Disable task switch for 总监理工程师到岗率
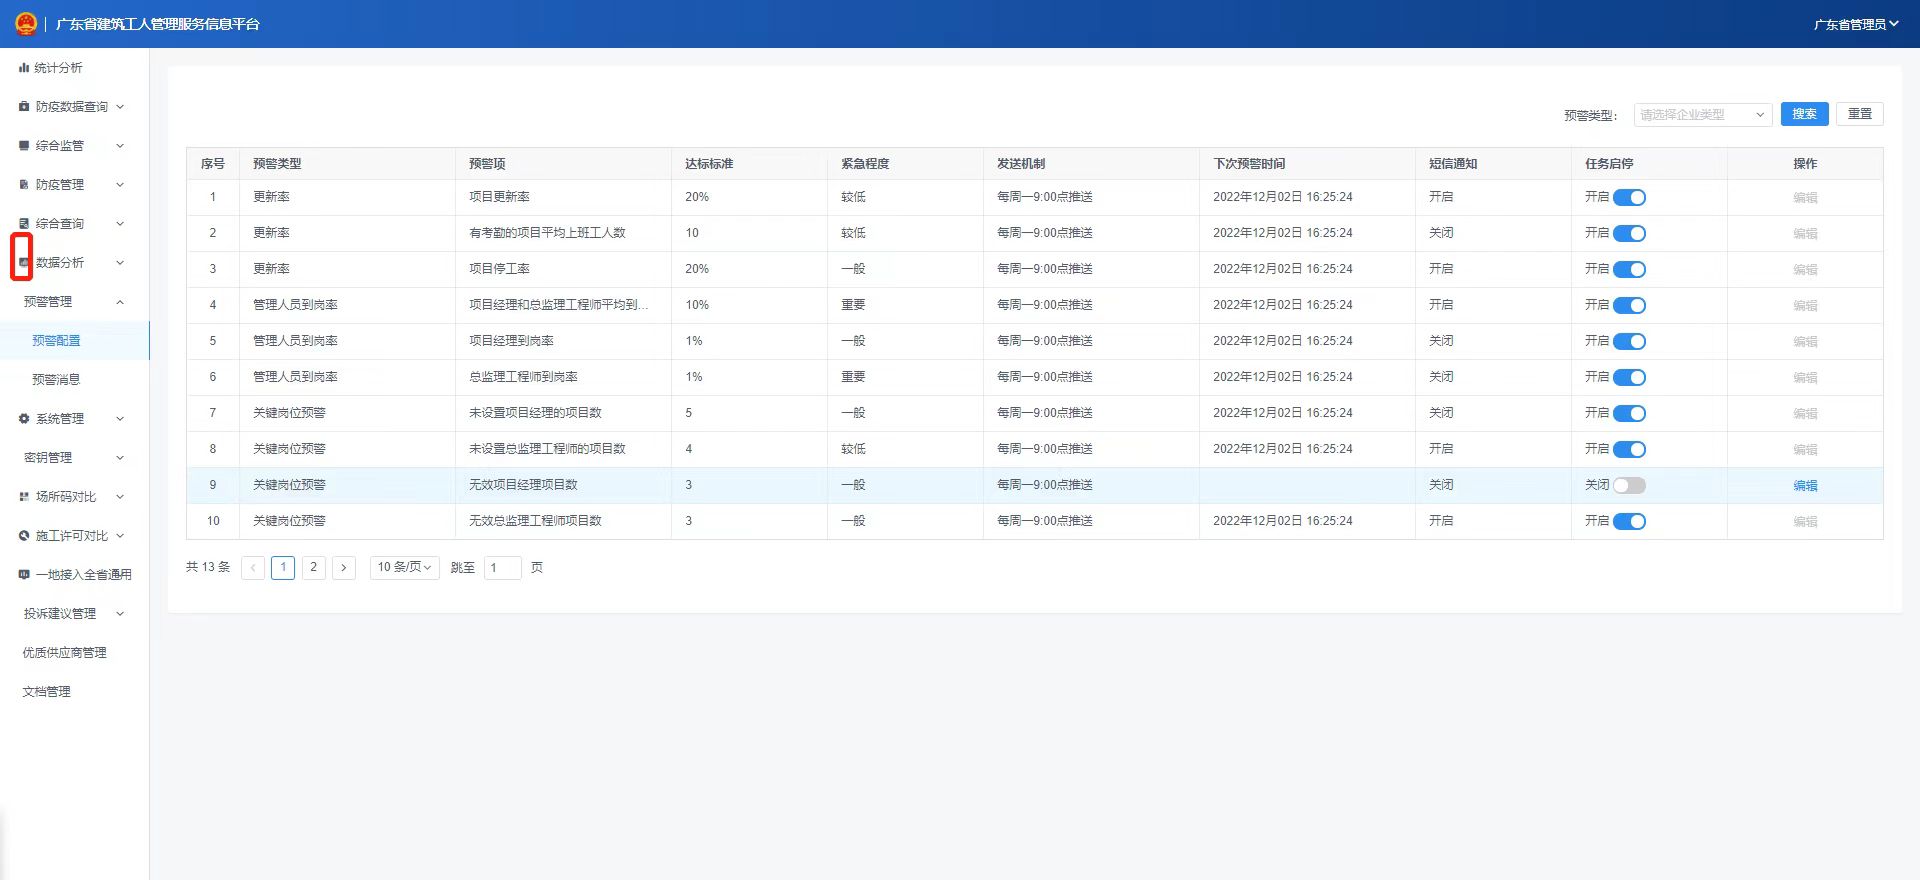 (1629, 378)
